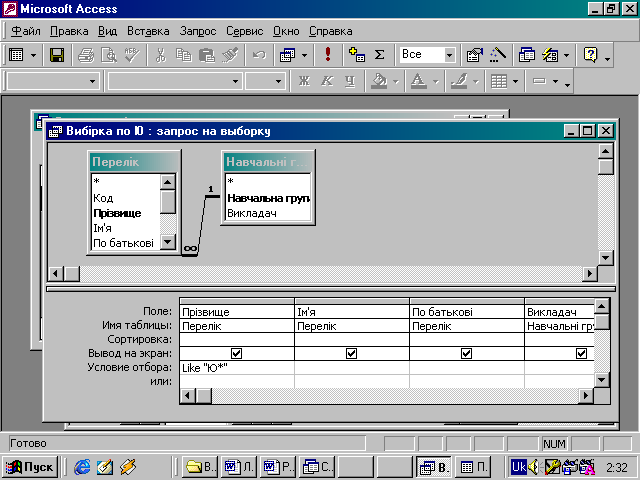This screenshot has width=640, height=480.
Task: Select the Викладач field in Навчальні table
Action: coord(252,213)
